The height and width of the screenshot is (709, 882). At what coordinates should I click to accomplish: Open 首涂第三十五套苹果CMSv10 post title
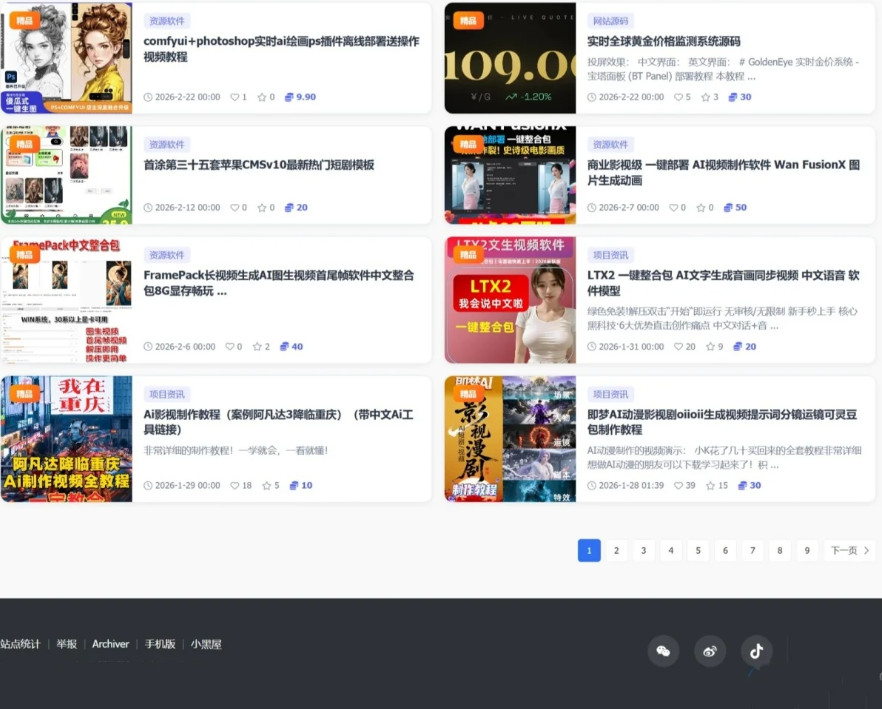[x=259, y=165]
